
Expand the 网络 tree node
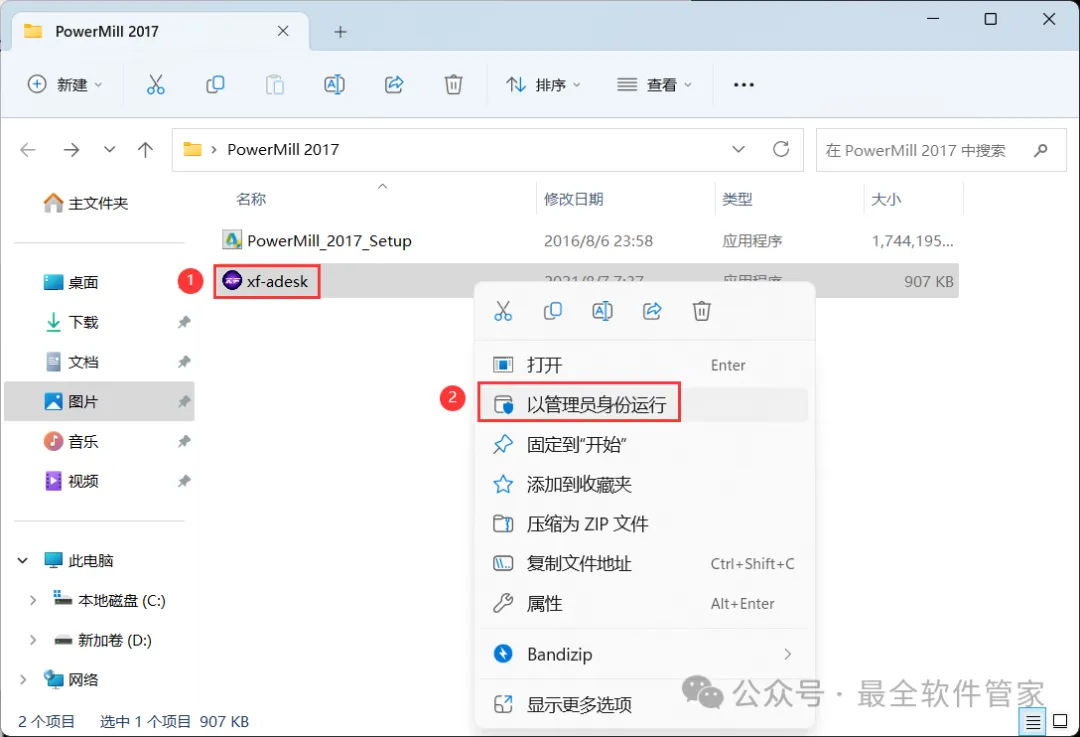[23, 680]
